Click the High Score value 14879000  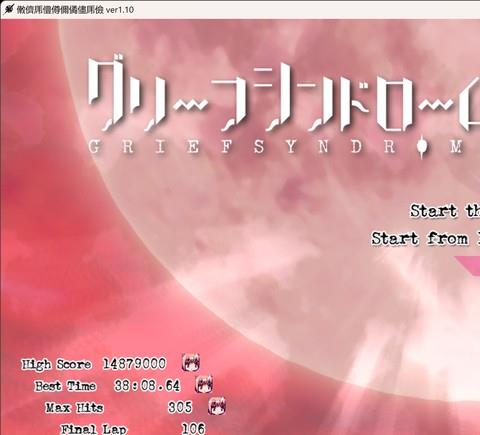click(x=134, y=364)
